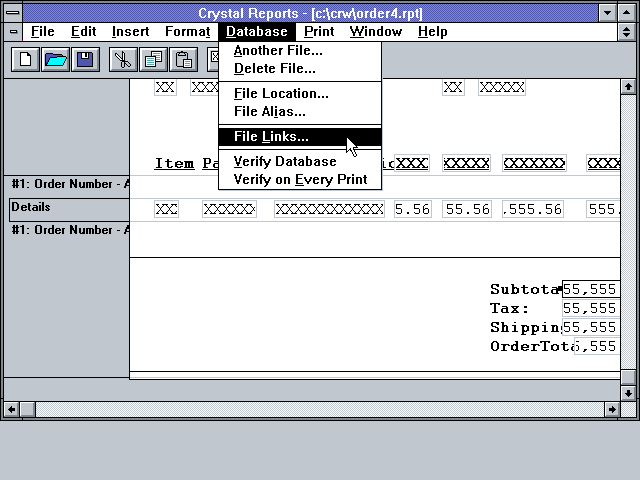Click the vertical scrollbar down arrow

[628, 393]
